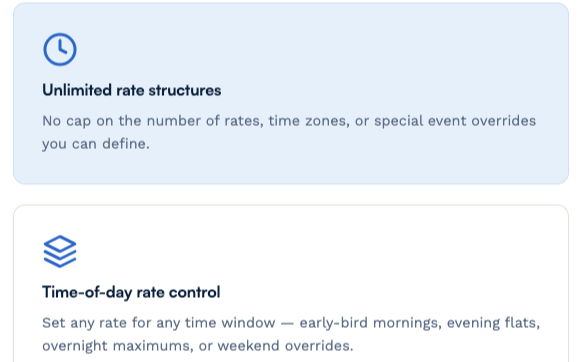Click the words 'evening flats'
This screenshot has height=362, width=579.
tap(493, 323)
